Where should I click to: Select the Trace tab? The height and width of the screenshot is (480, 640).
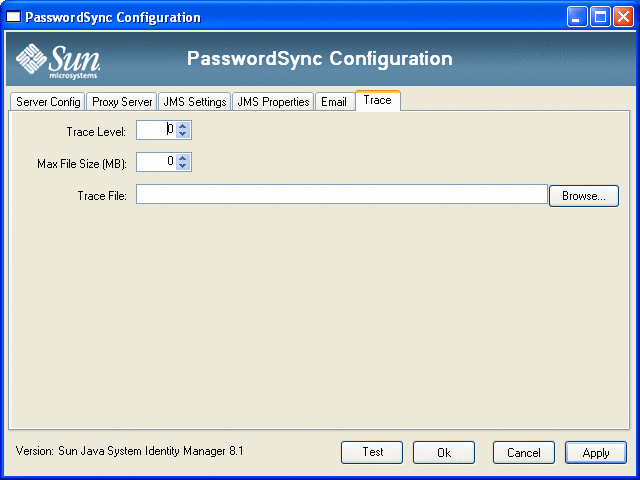coord(378,100)
